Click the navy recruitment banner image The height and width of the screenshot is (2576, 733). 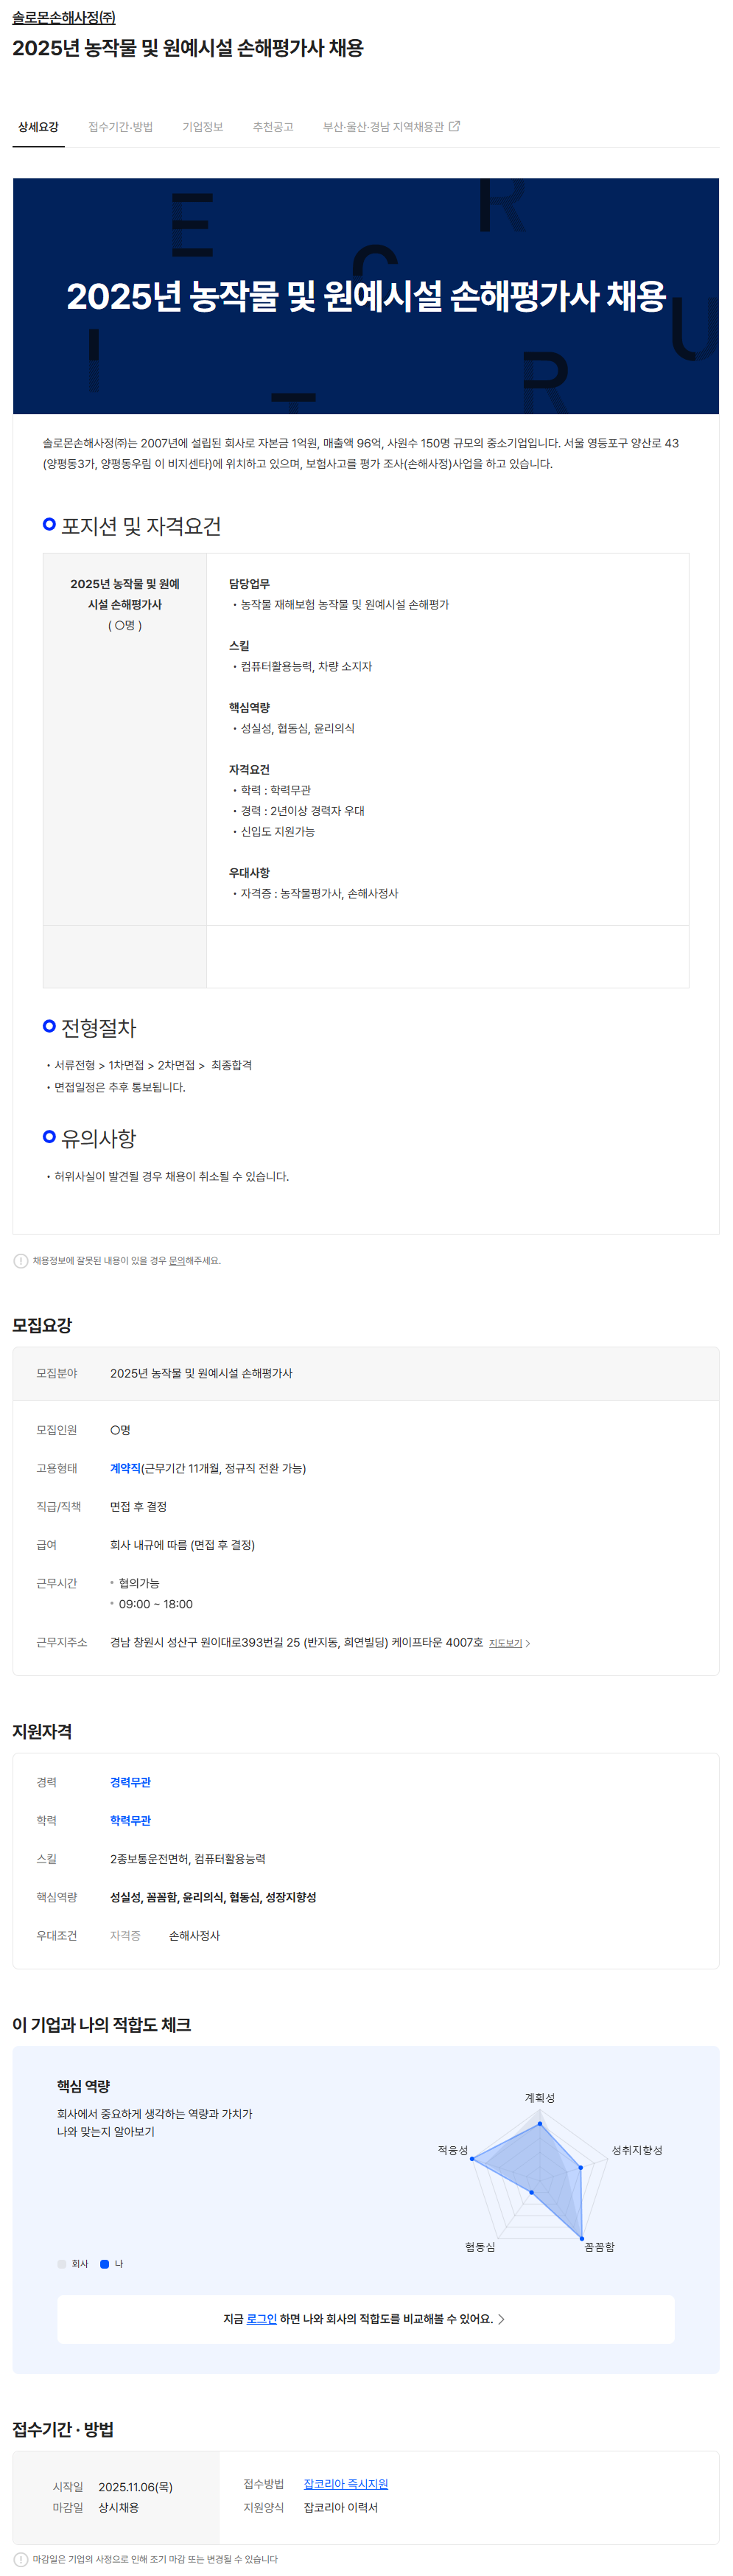coord(366,296)
